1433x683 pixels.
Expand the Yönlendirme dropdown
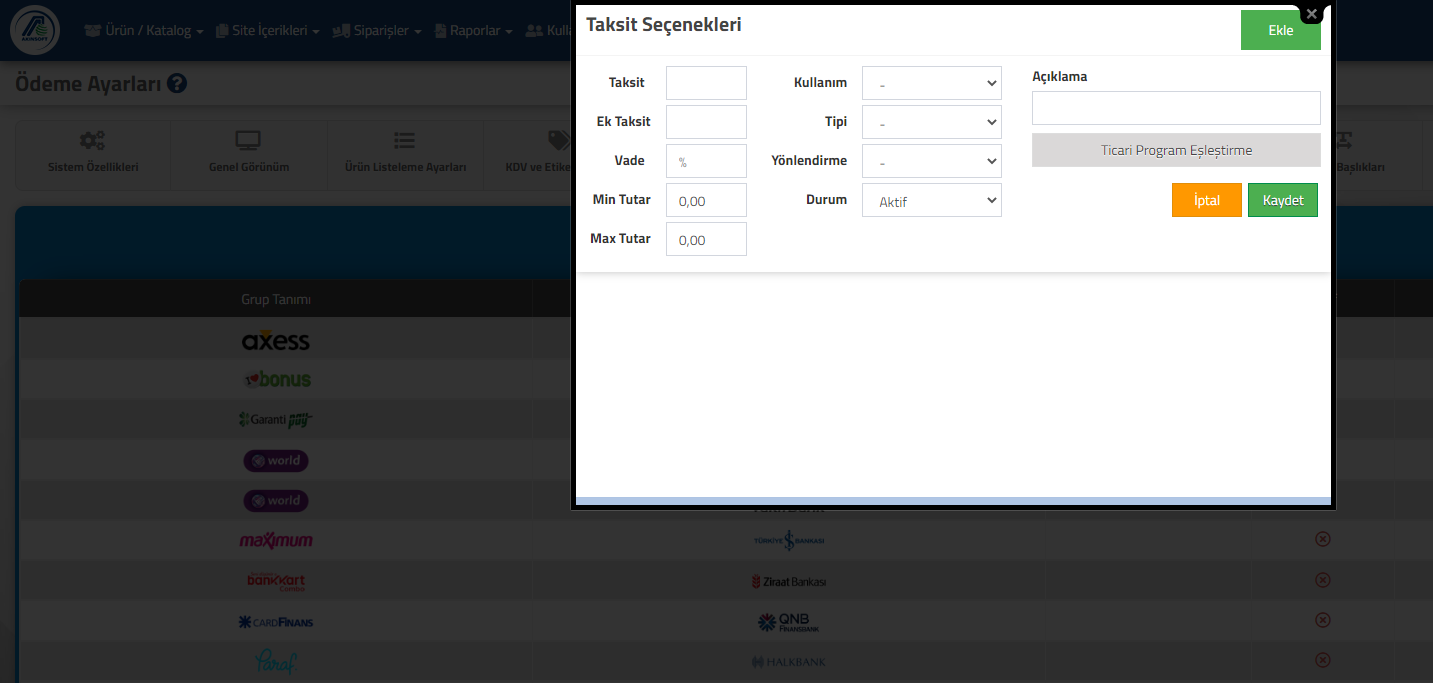[x=931, y=161]
